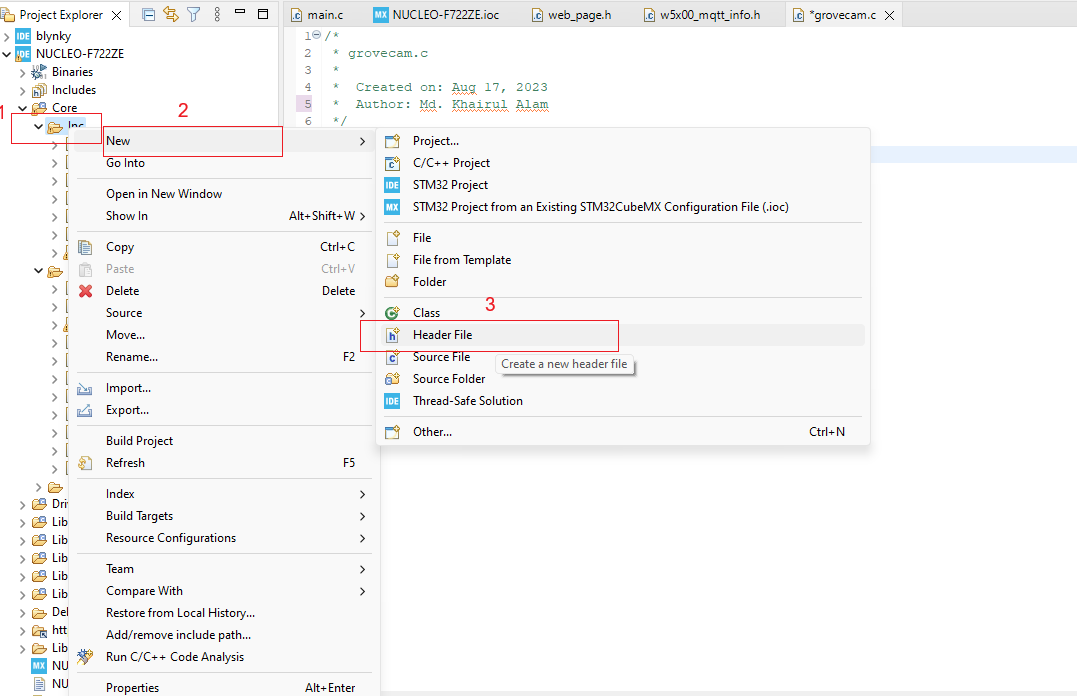The height and width of the screenshot is (696, 1077).
Task: Open the New submenu entry
Action: (224, 141)
